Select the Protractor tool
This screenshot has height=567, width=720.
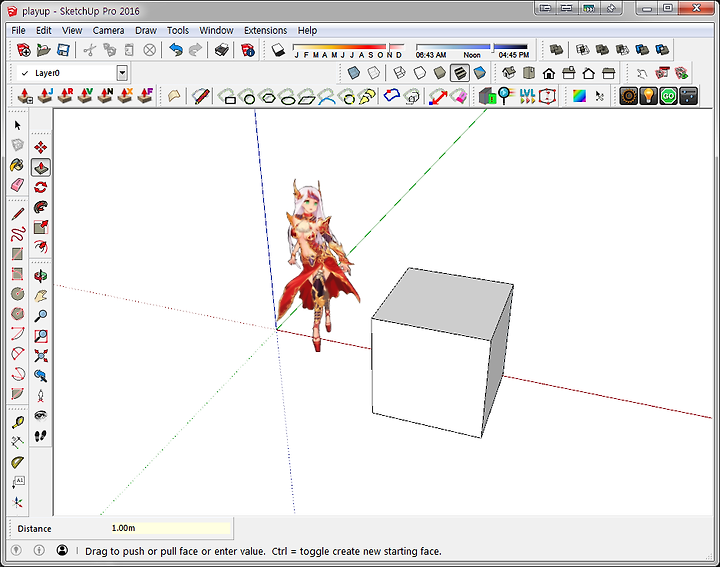point(17,462)
